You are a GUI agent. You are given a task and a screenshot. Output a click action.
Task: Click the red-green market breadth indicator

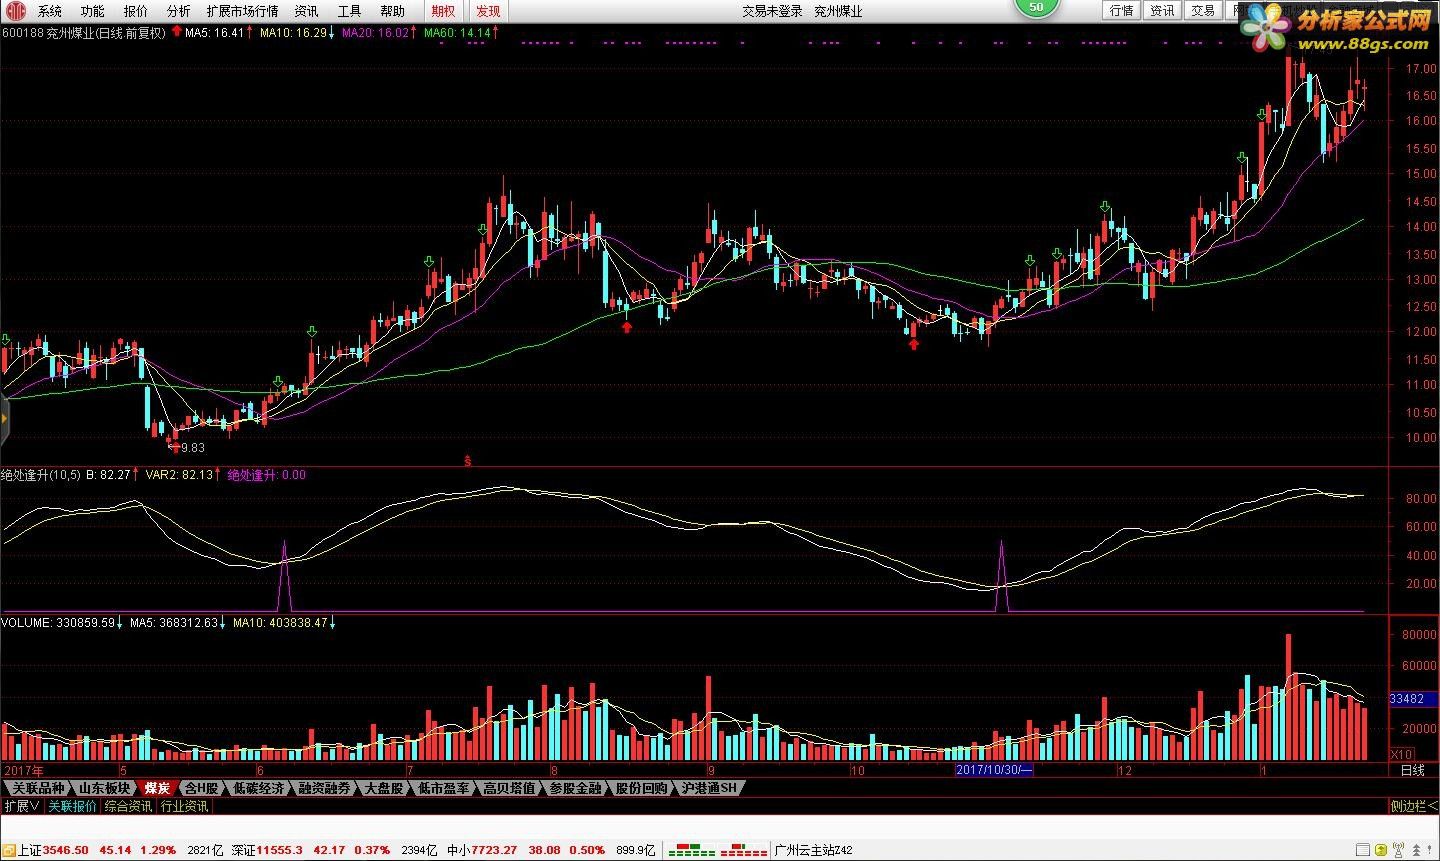(717, 850)
